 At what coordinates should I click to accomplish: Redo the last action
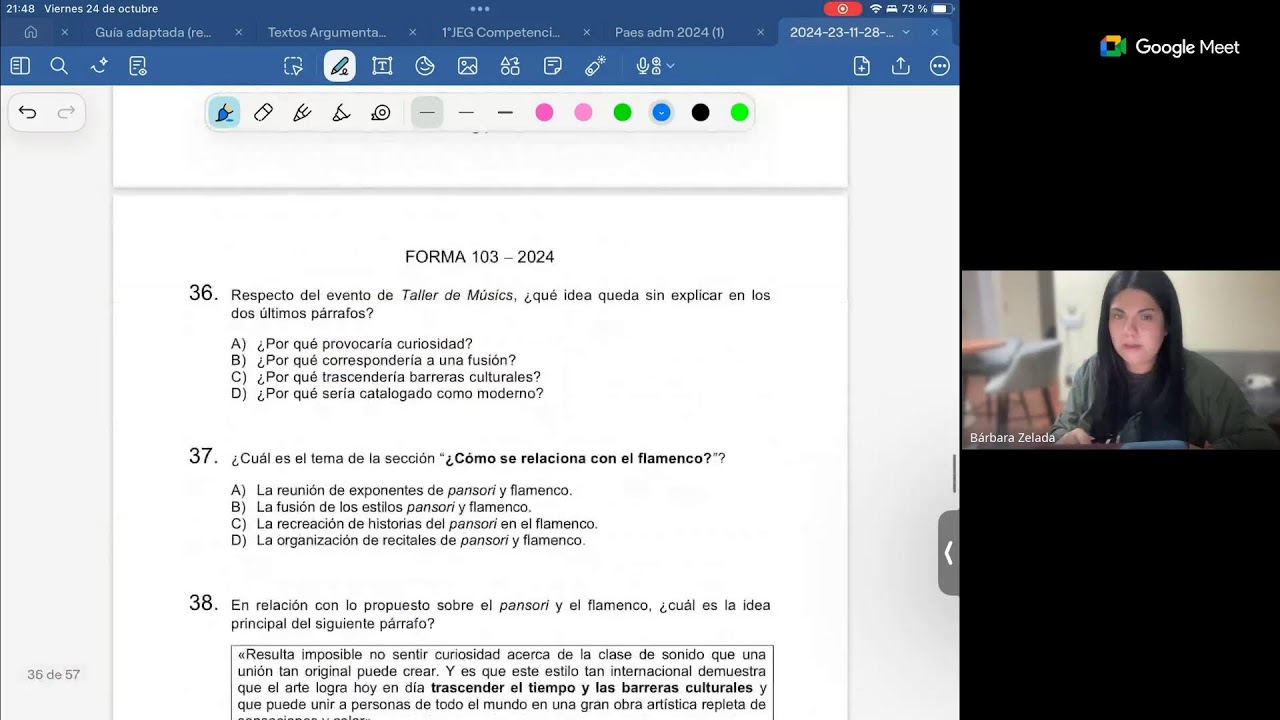point(66,112)
